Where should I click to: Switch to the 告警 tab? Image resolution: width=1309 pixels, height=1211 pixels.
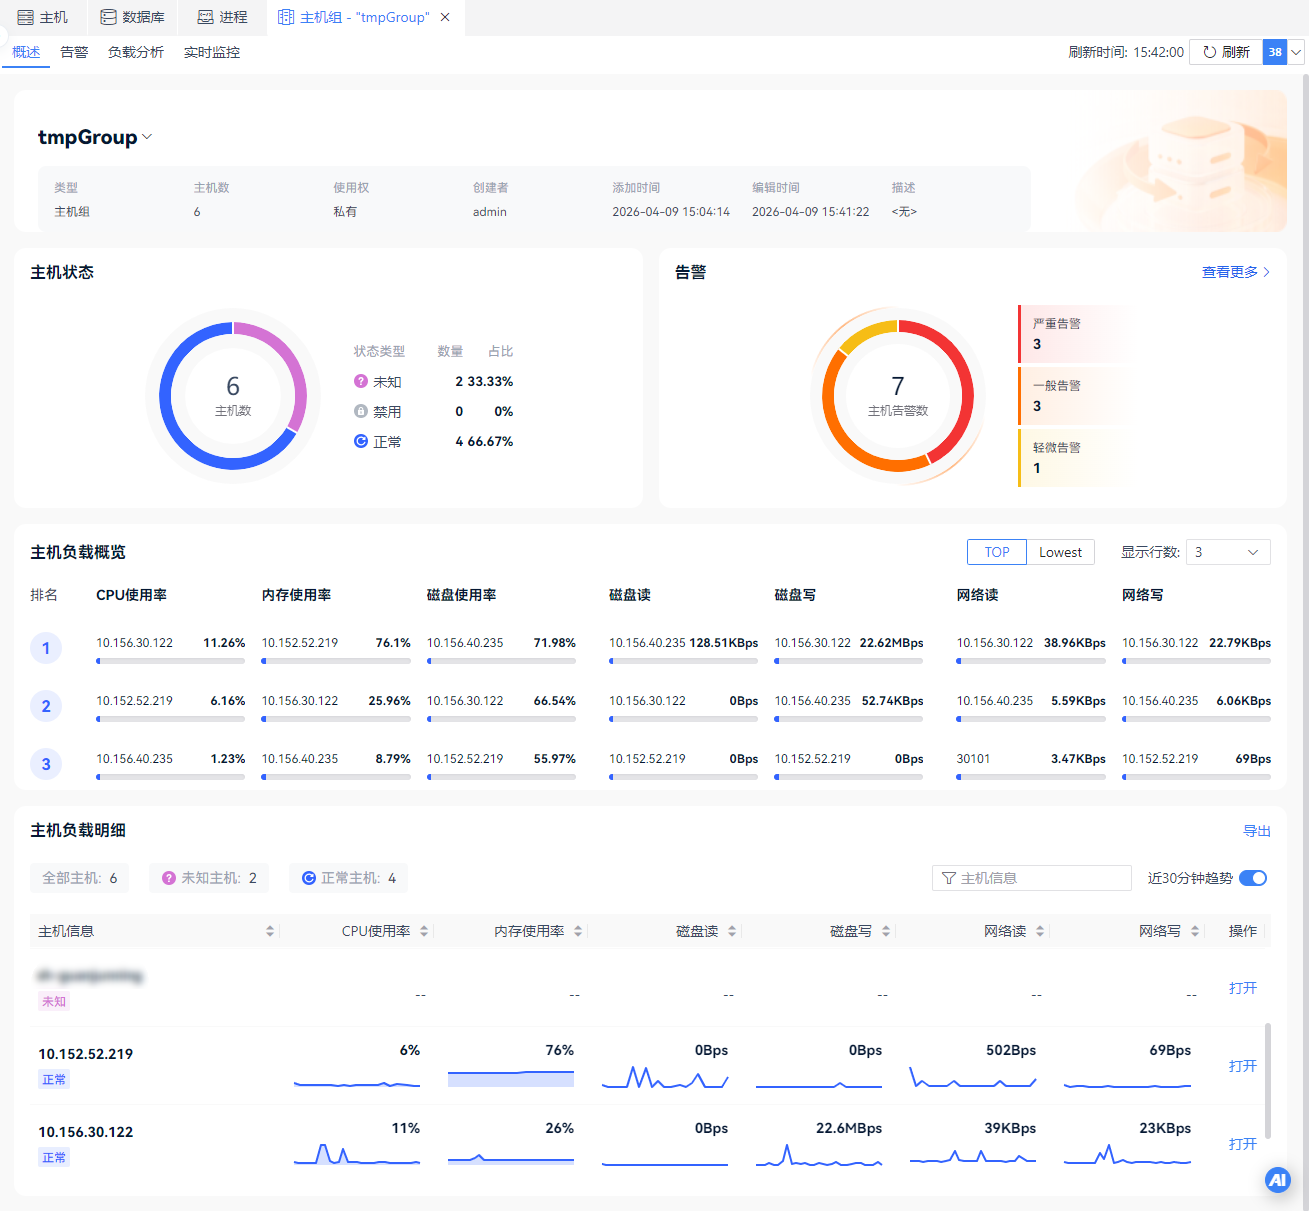click(x=74, y=52)
